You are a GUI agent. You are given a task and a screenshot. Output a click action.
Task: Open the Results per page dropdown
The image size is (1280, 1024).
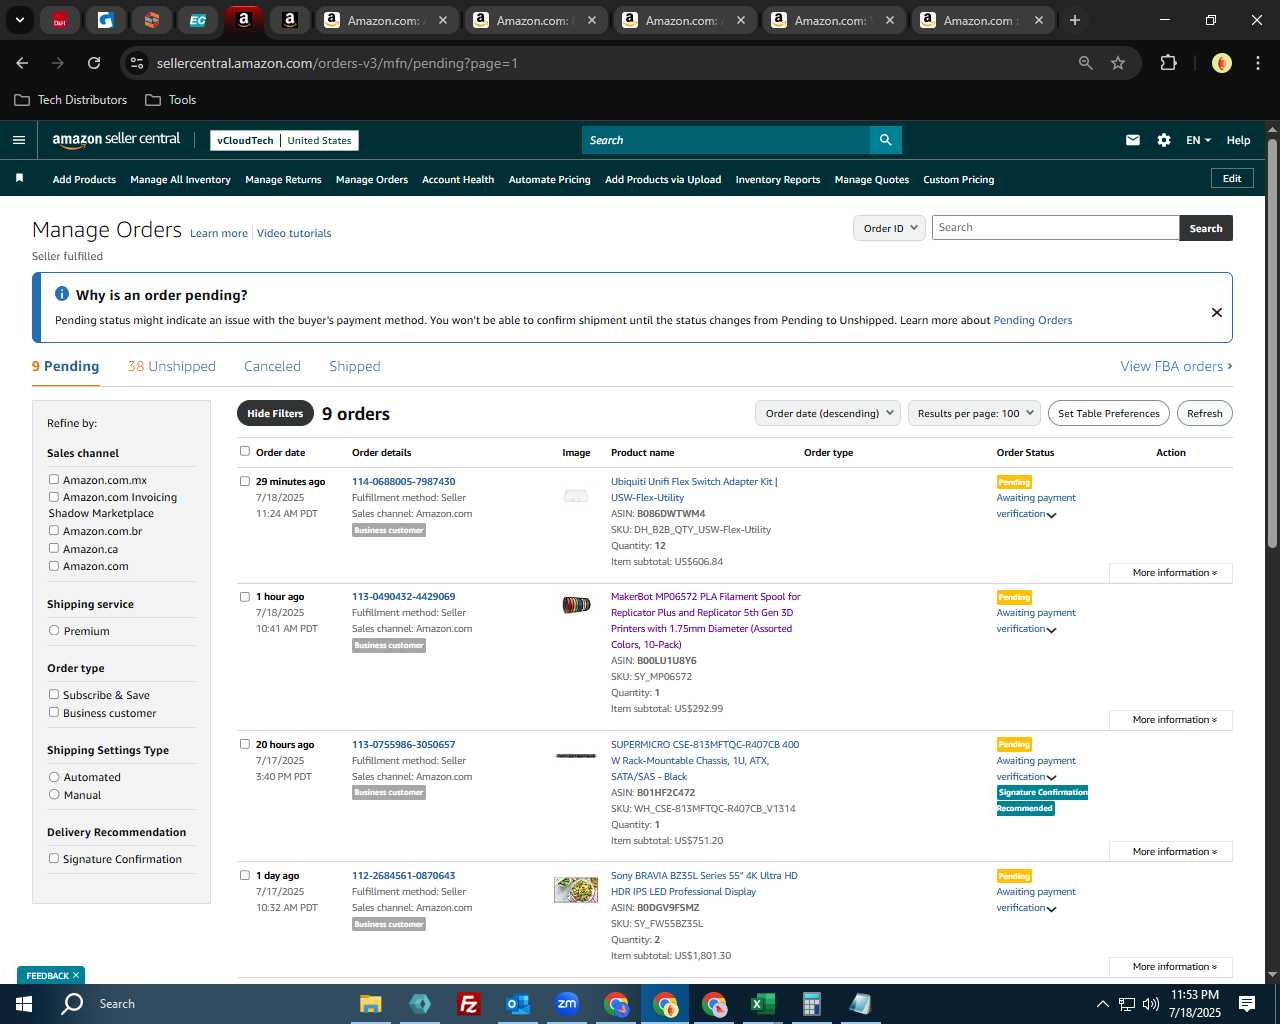[x=974, y=413]
